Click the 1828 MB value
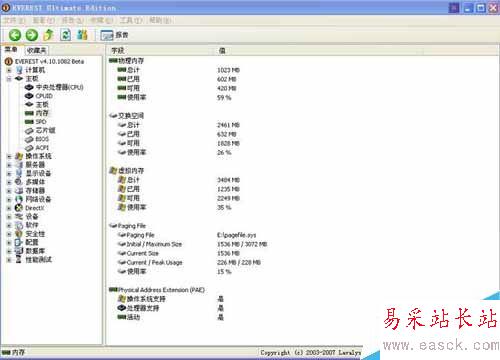500x360 pixels. point(228,144)
